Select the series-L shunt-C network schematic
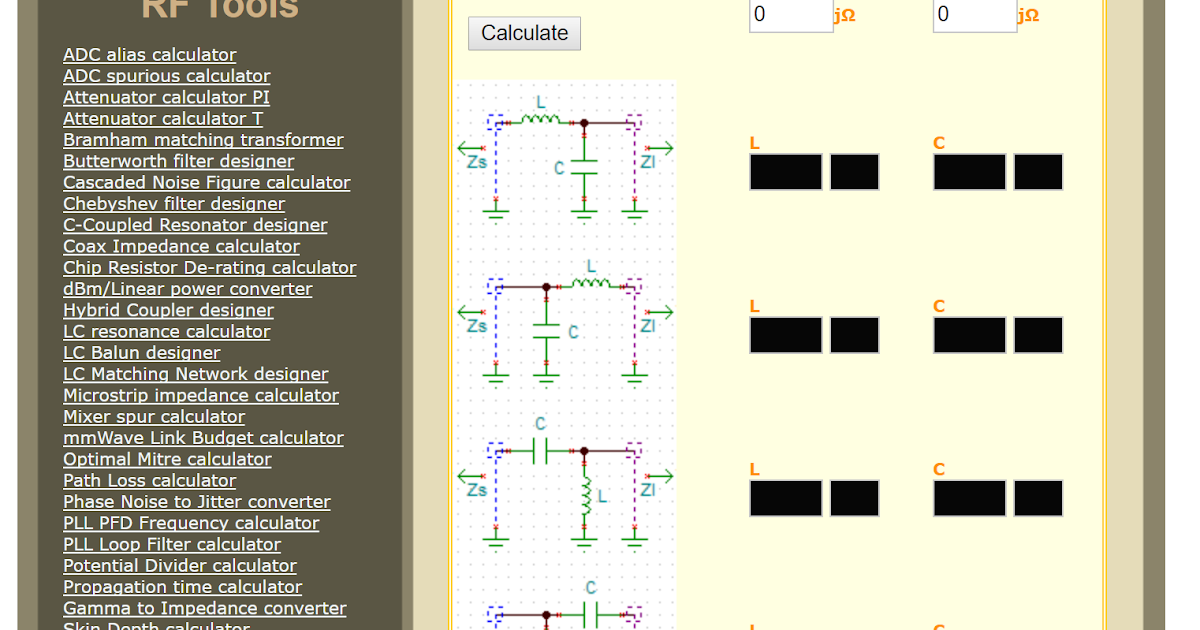Image resolution: width=1200 pixels, height=630 pixels. (565, 157)
